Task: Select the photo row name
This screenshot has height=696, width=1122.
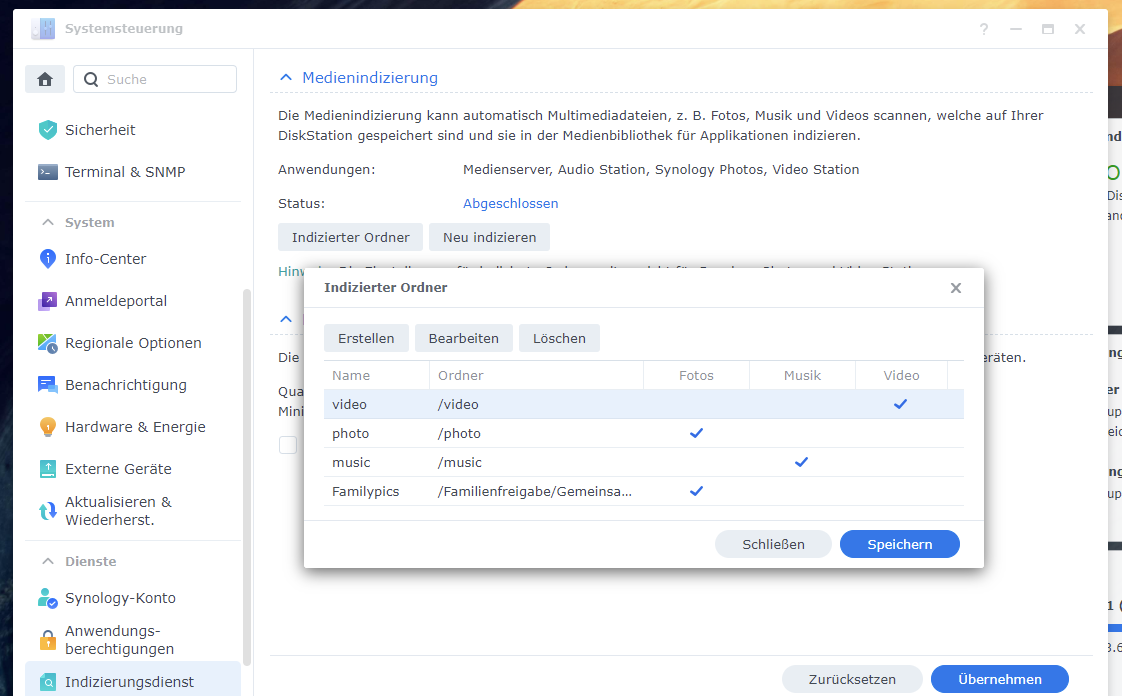Action: tap(351, 433)
